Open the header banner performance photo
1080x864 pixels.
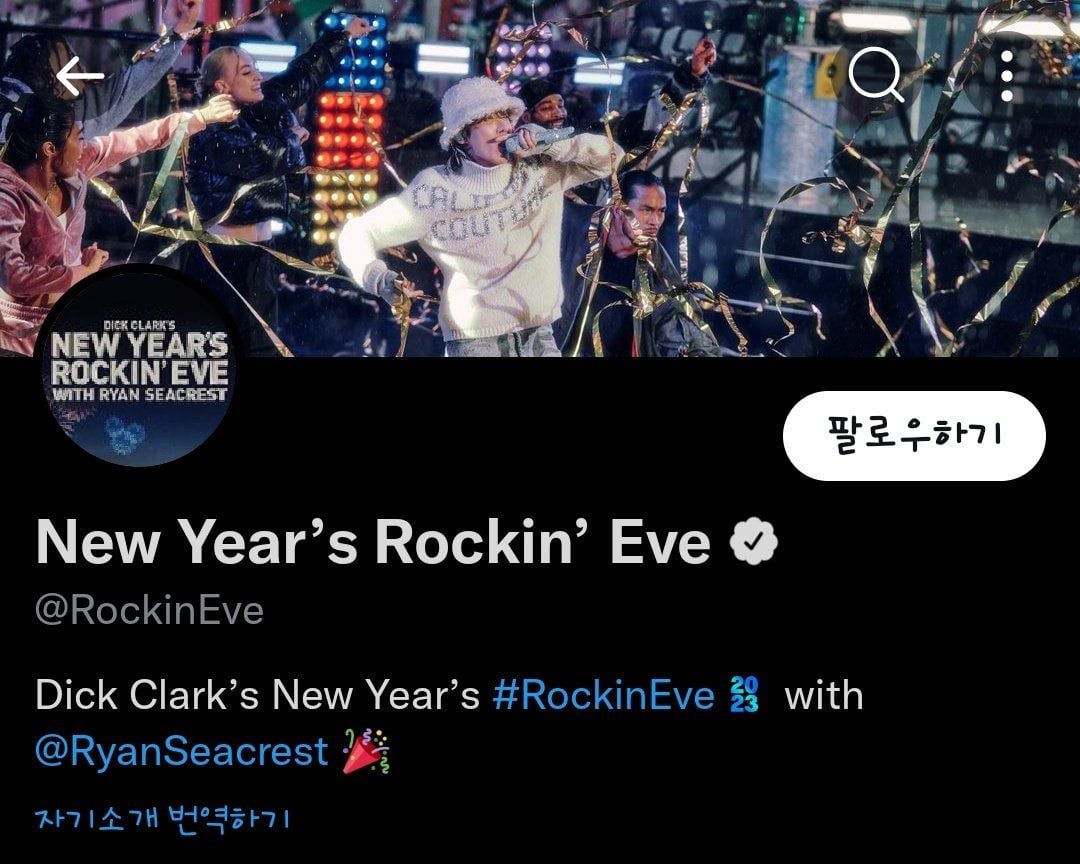click(540, 178)
